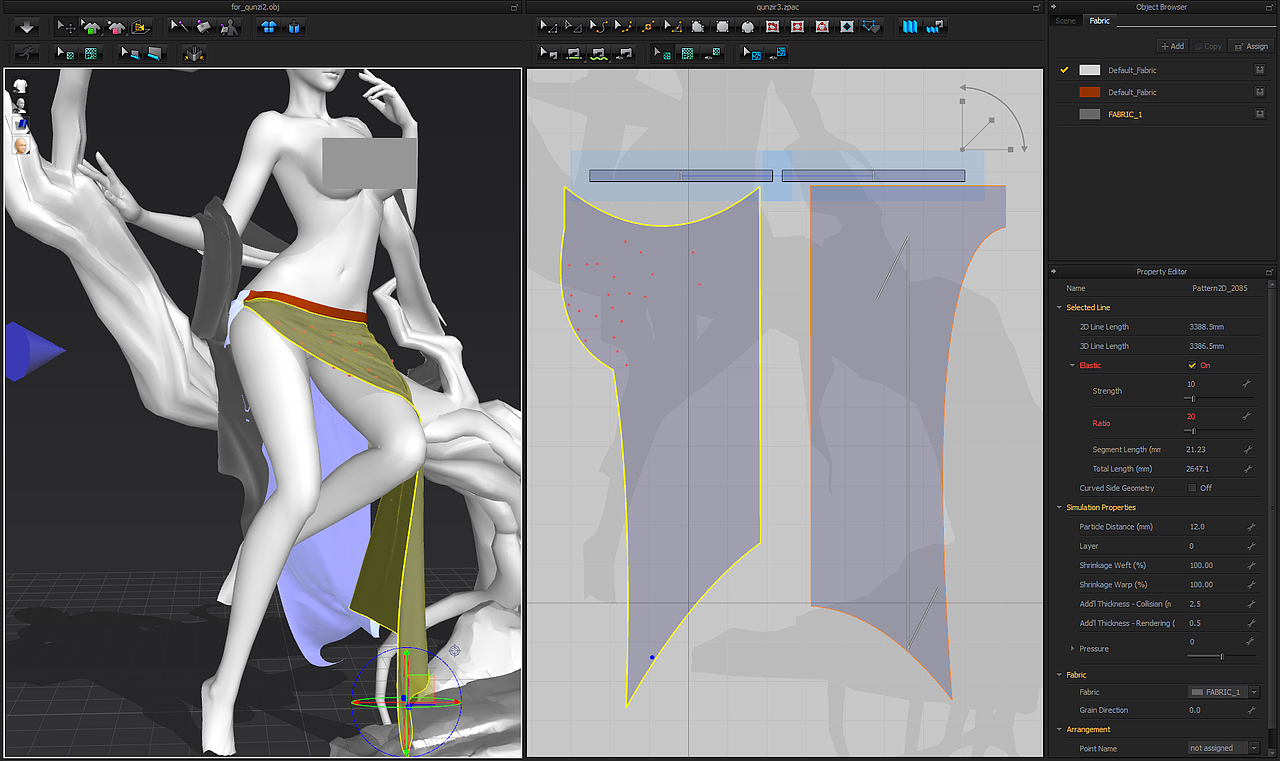Viewport: 1280px width, 761px height.
Task: Collapse the Arrangement section
Action: [x=1060, y=729]
